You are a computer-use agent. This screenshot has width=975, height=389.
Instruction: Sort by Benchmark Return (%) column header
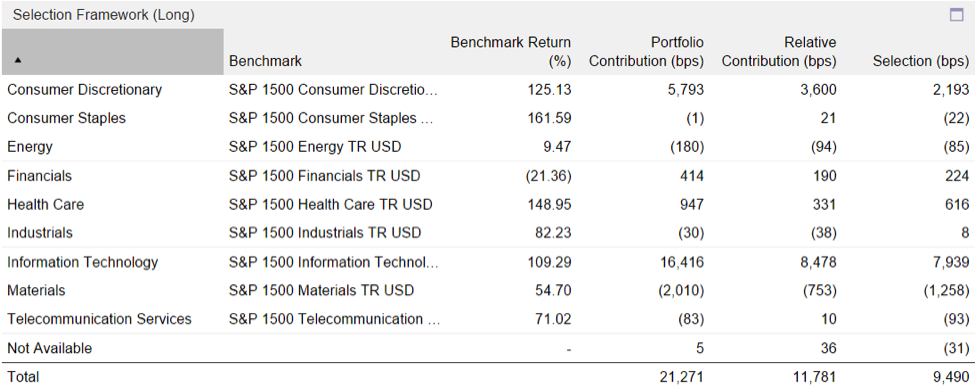point(511,52)
